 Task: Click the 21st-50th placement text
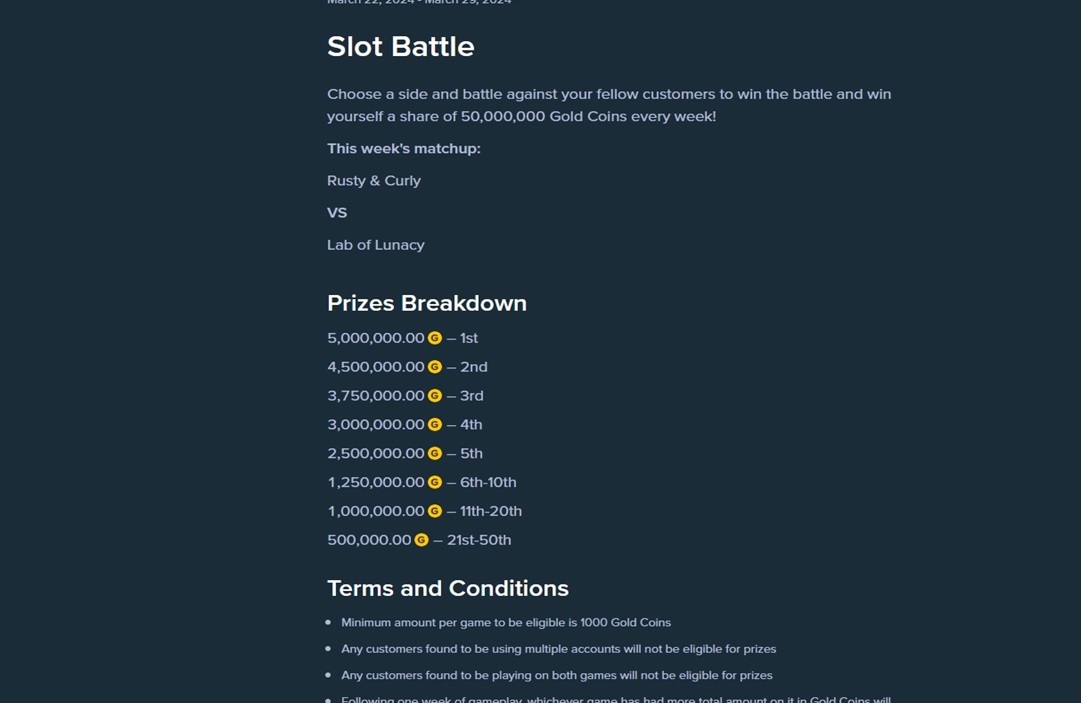click(x=479, y=540)
